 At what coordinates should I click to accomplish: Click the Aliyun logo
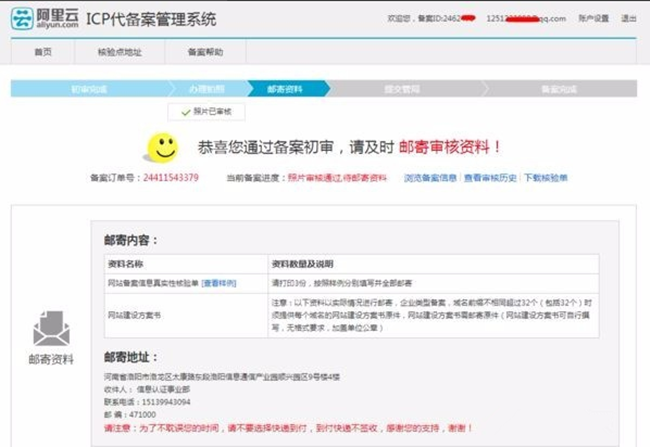(x=45, y=18)
